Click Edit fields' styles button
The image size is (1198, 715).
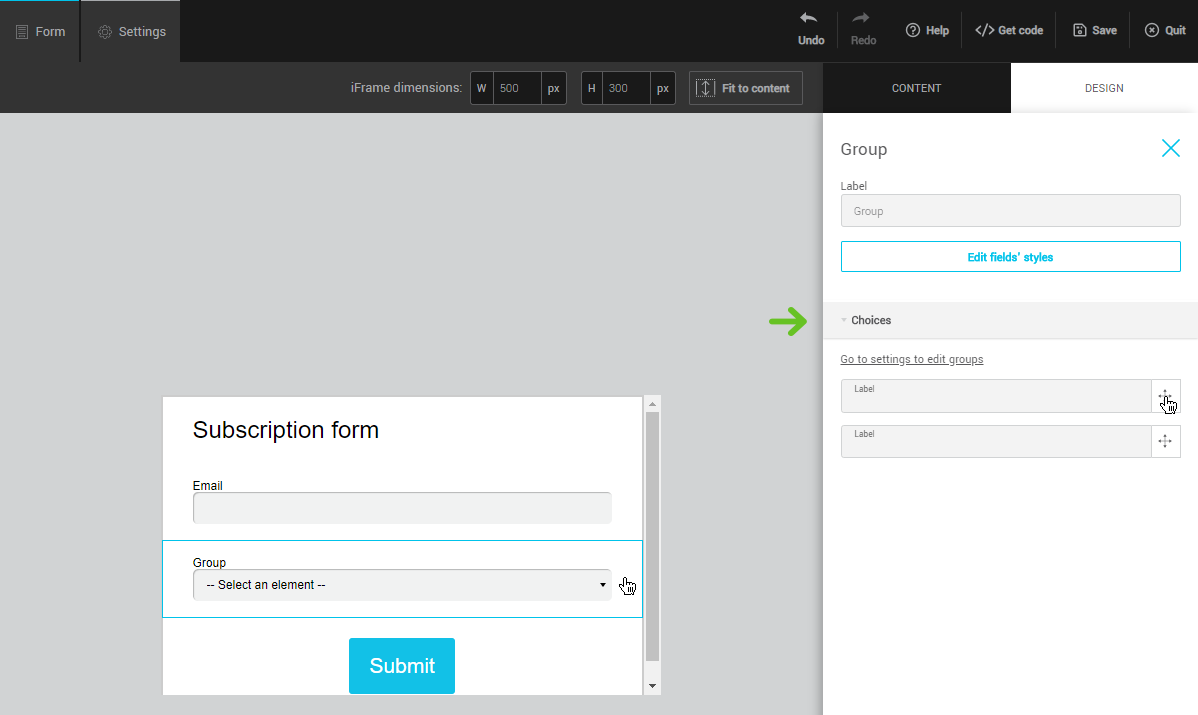coord(1010,257)
